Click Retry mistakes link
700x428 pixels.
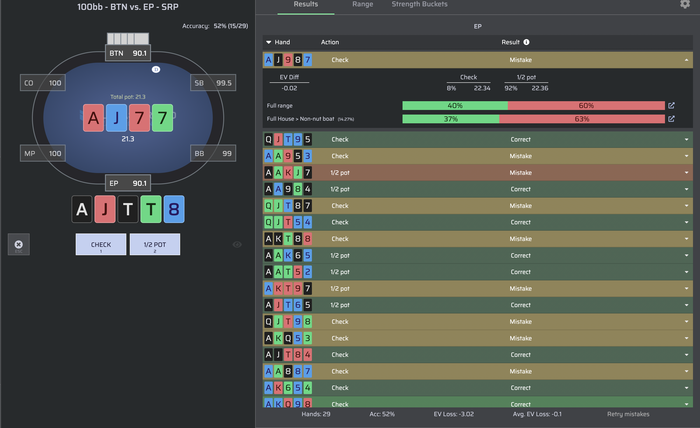(628, 414)
